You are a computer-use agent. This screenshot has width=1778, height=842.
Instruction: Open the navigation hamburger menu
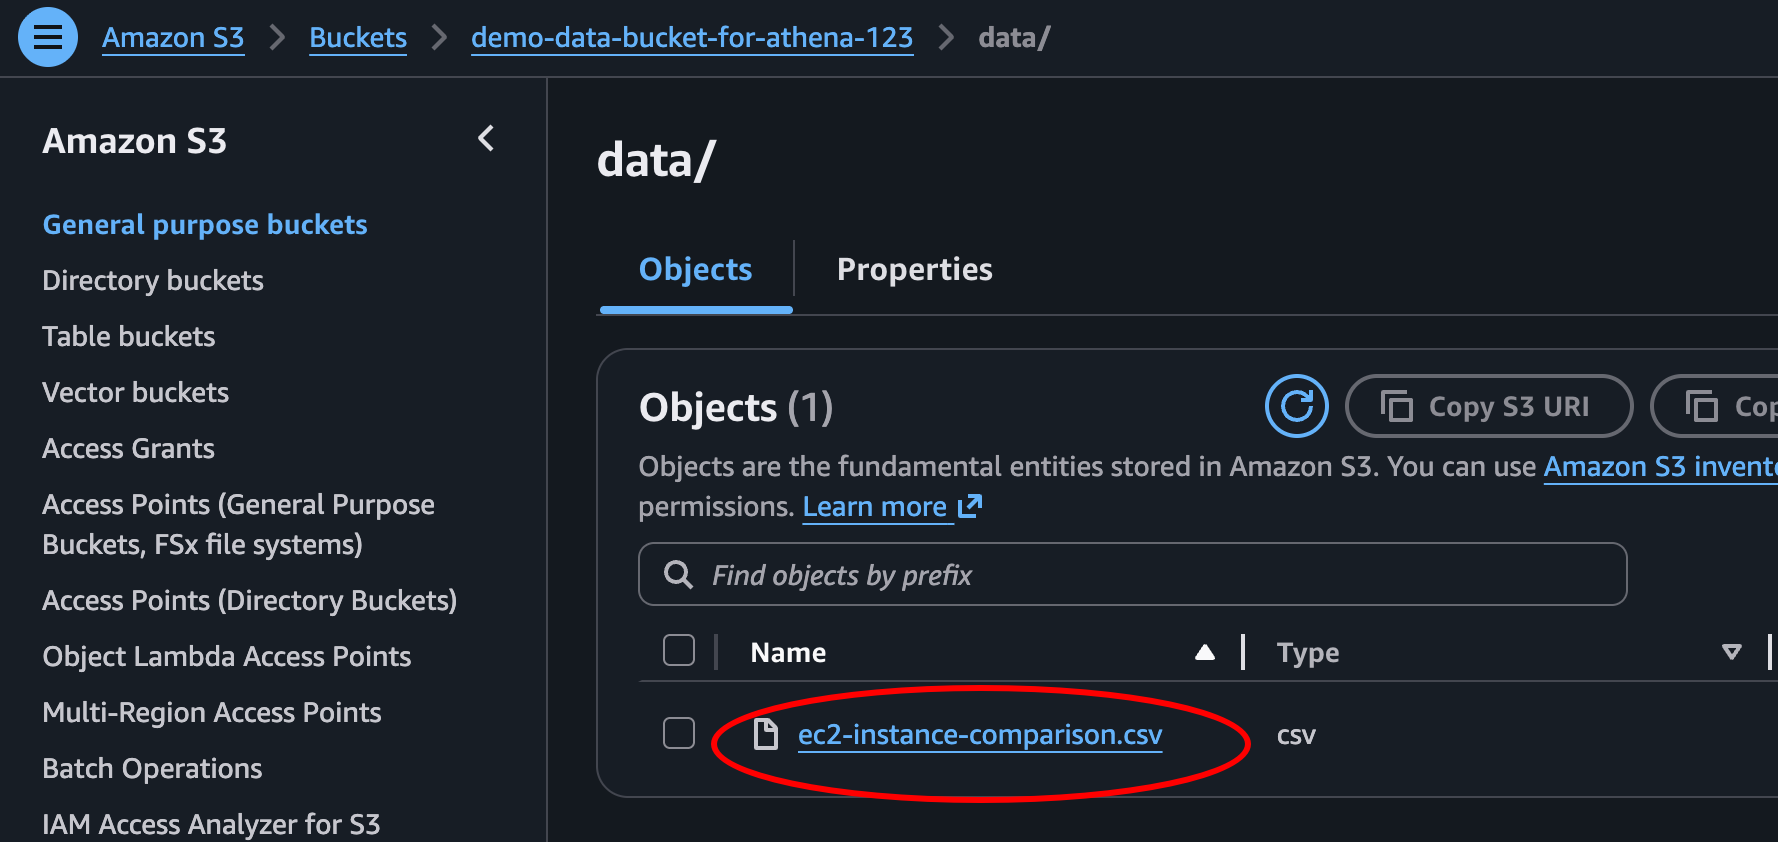tap(47, 36)
